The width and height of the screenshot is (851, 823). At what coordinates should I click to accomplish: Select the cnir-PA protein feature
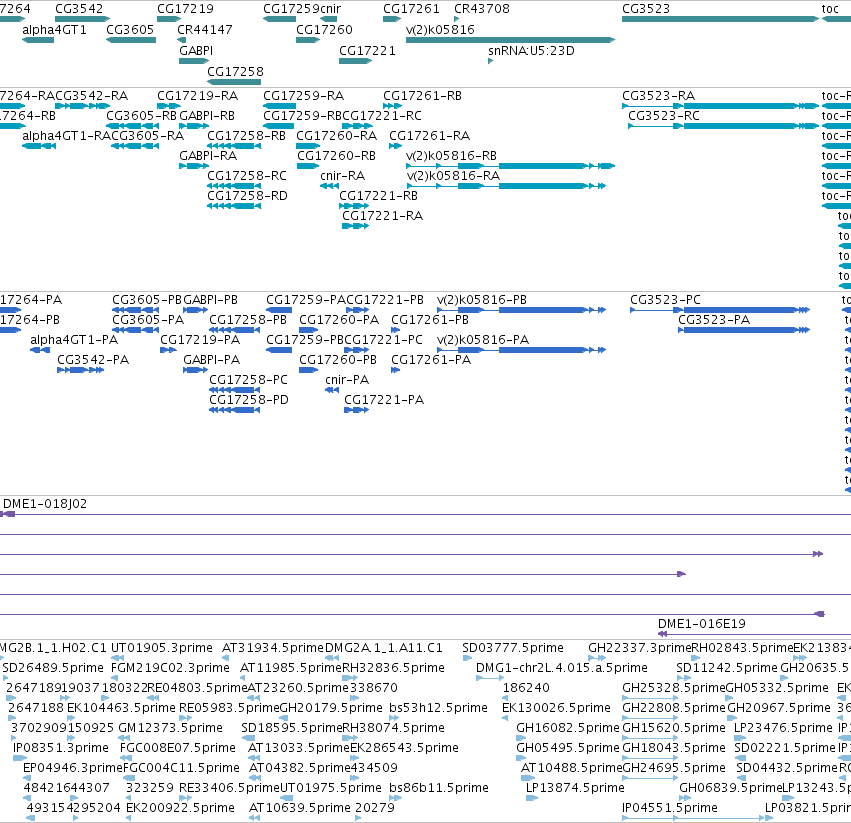coord(332,390)
